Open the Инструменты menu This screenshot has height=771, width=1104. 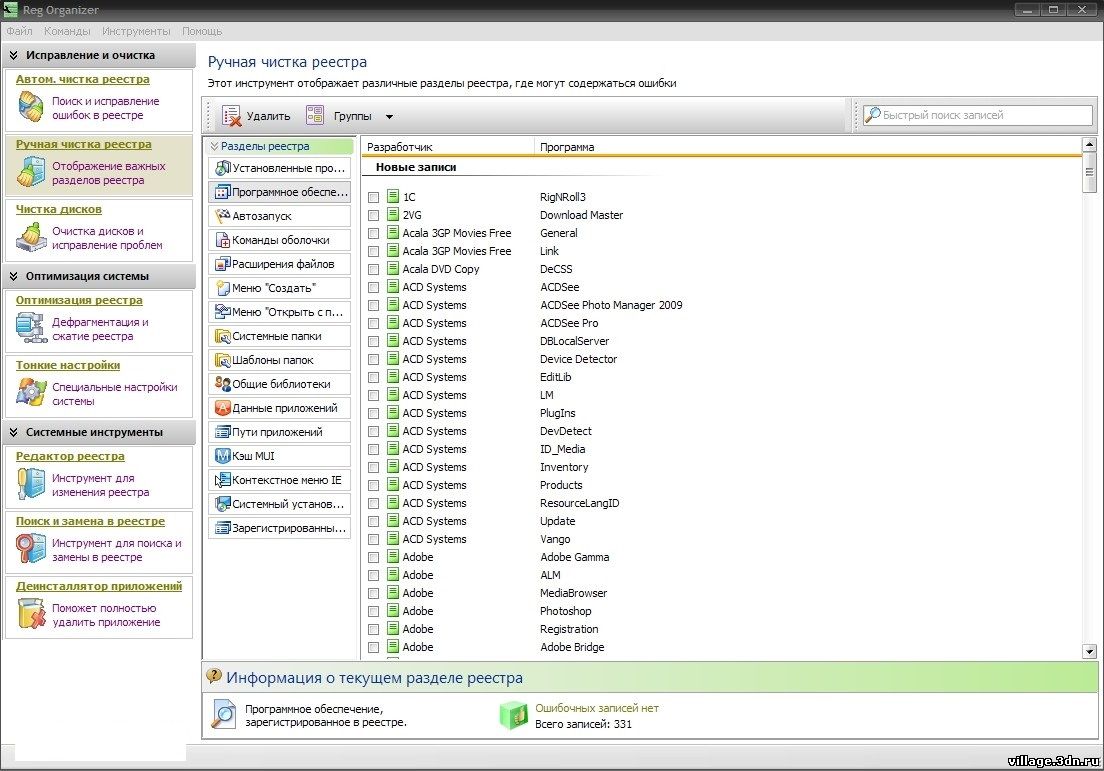coord(136,31)
